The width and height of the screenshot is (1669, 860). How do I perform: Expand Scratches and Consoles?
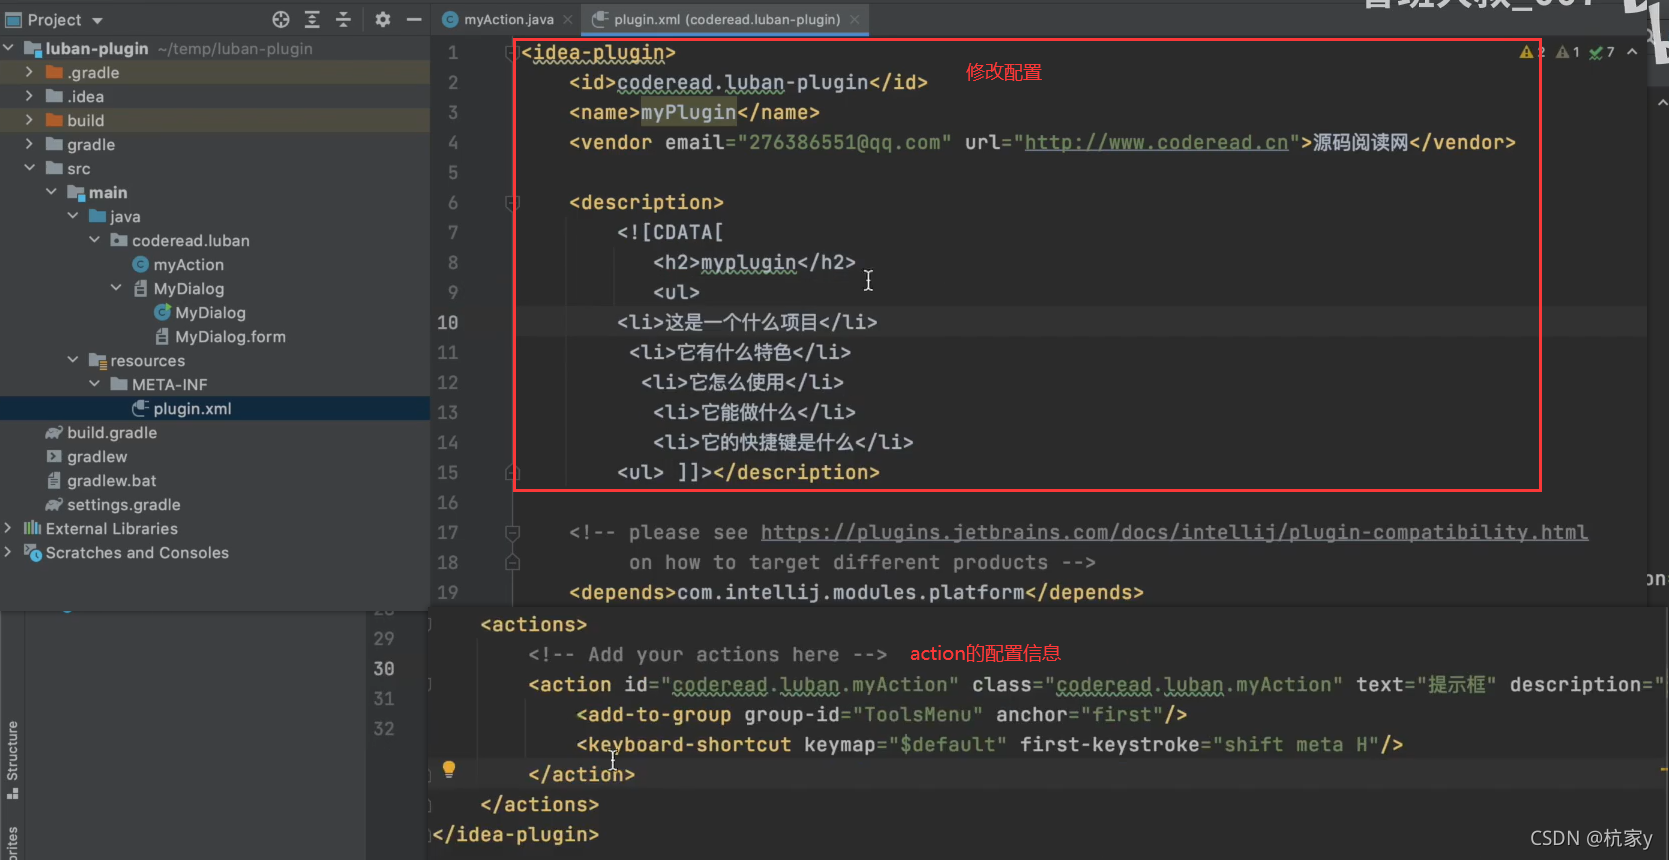click(x=8, y=552)
